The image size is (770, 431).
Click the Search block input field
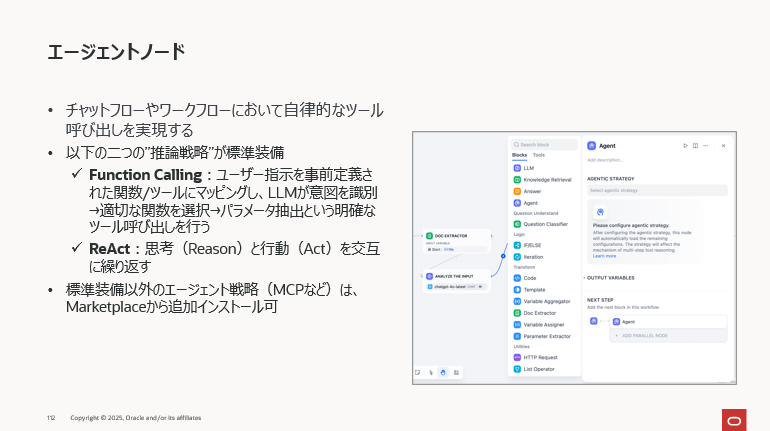pos(544,145)
